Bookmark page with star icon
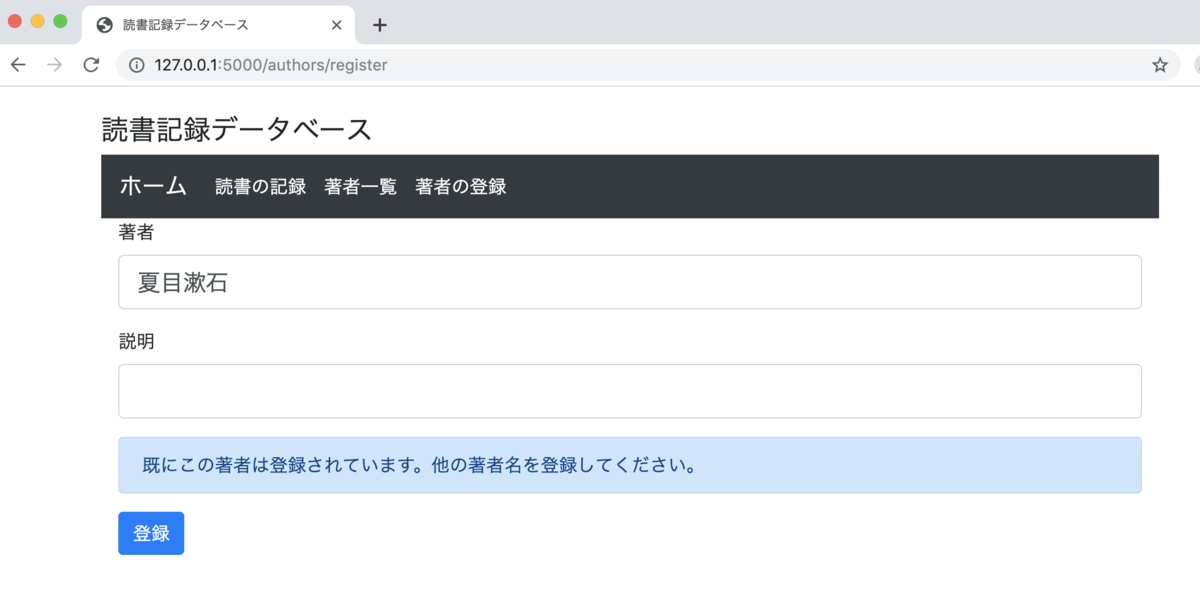Screen dimensions: 1200x597 [x=1160, y=65]
